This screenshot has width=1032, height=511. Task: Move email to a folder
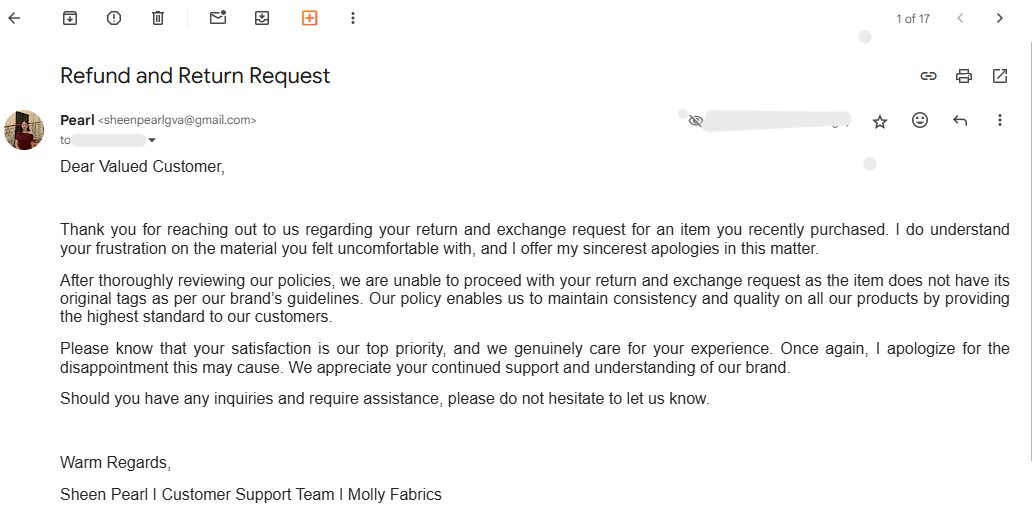pos(262,18)
